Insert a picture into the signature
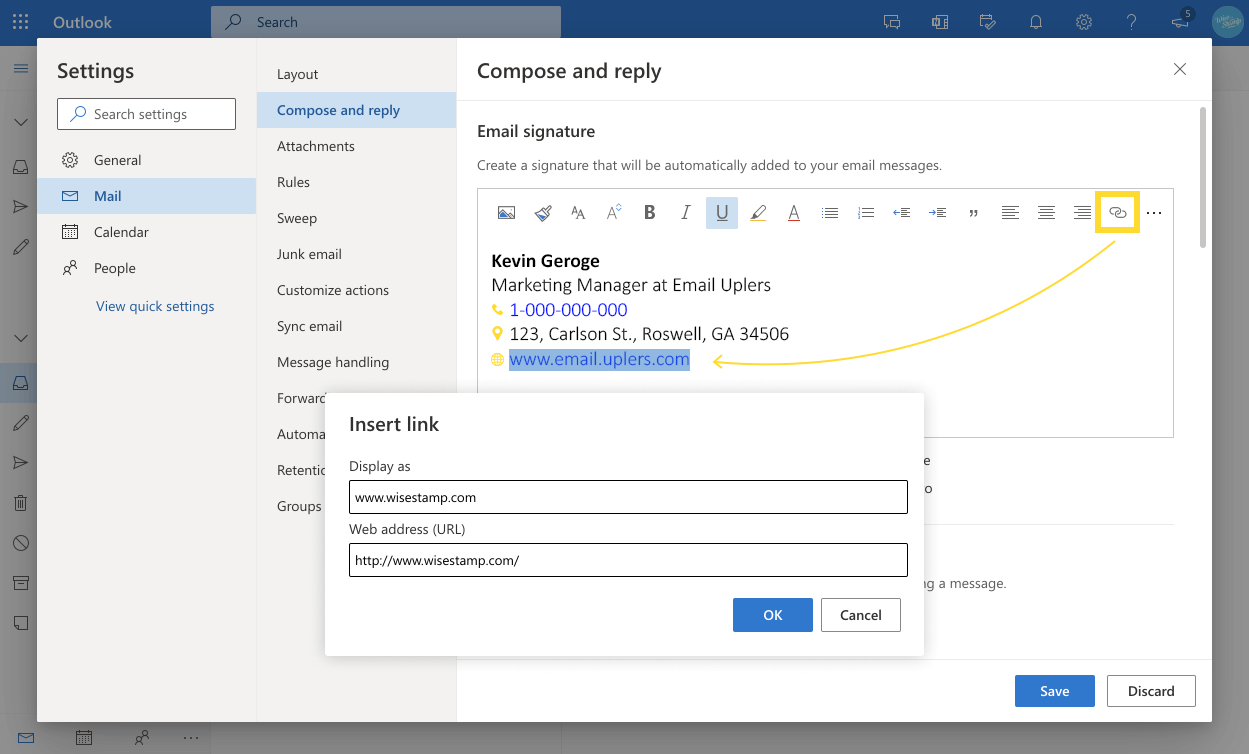The width and height of the screenshot is (1249, 754). (x=506, y=212)
